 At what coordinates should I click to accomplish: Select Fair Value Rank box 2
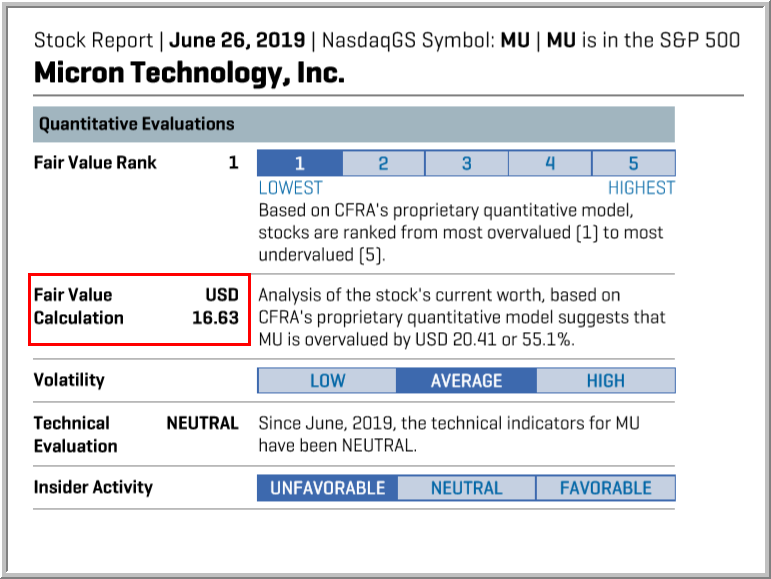(383, 163)
